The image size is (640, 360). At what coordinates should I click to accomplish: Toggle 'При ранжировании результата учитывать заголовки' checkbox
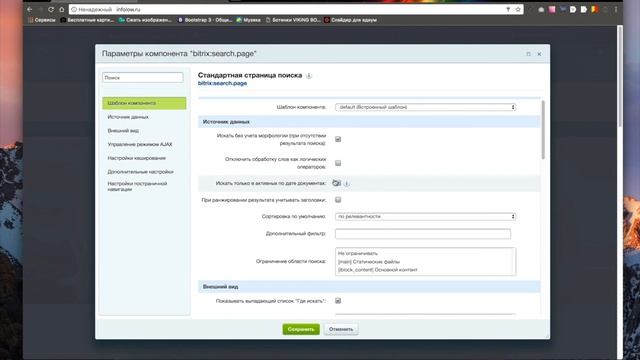click(338, 200)
